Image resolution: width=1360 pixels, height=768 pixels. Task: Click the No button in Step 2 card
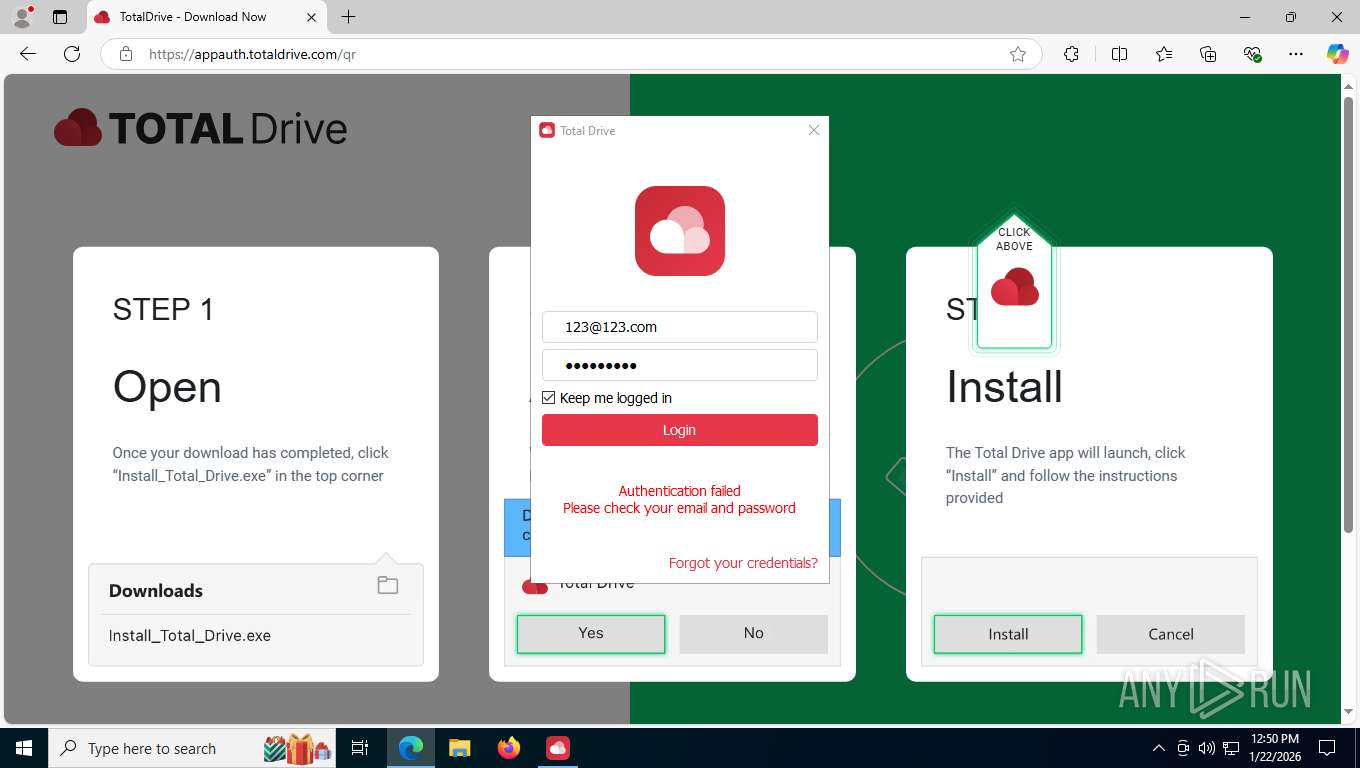754,633
